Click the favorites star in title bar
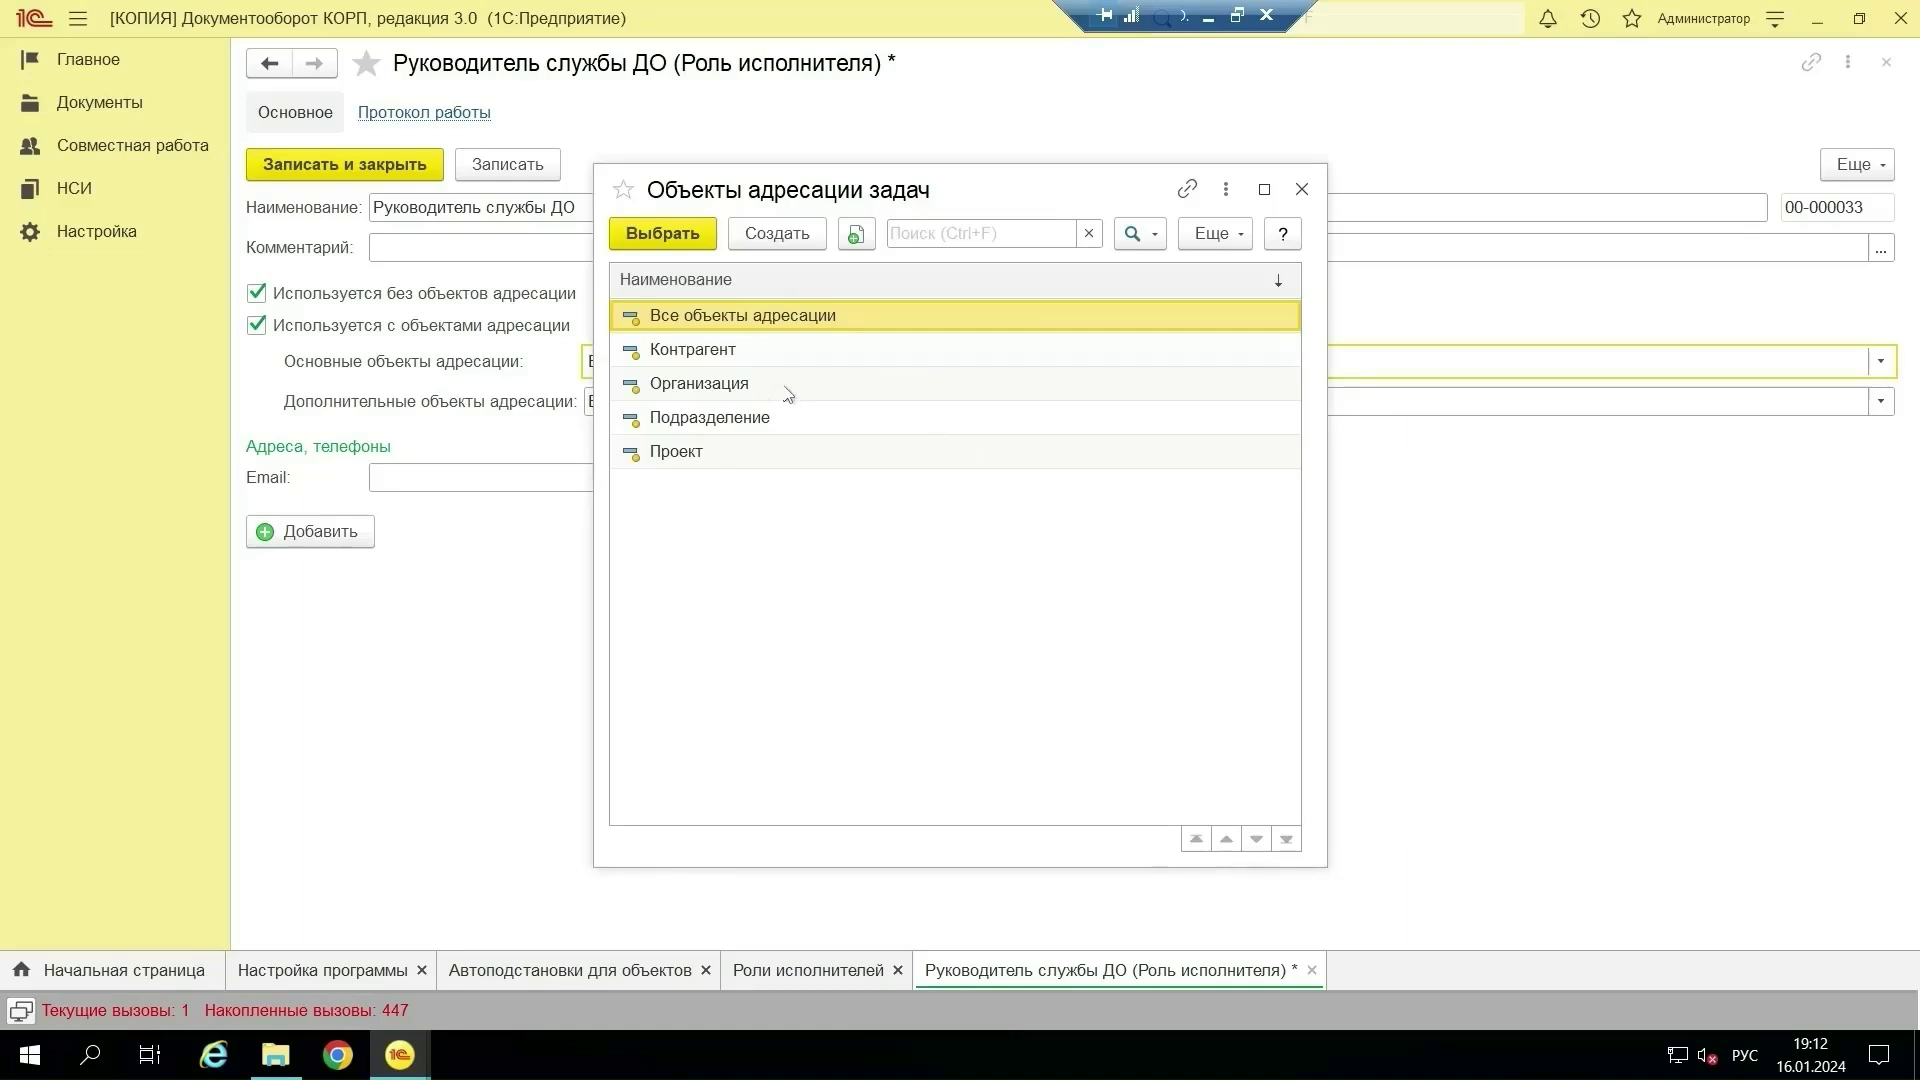Image resolution: width=1920 pixels, height=1080 pixels. [1632, 19]
